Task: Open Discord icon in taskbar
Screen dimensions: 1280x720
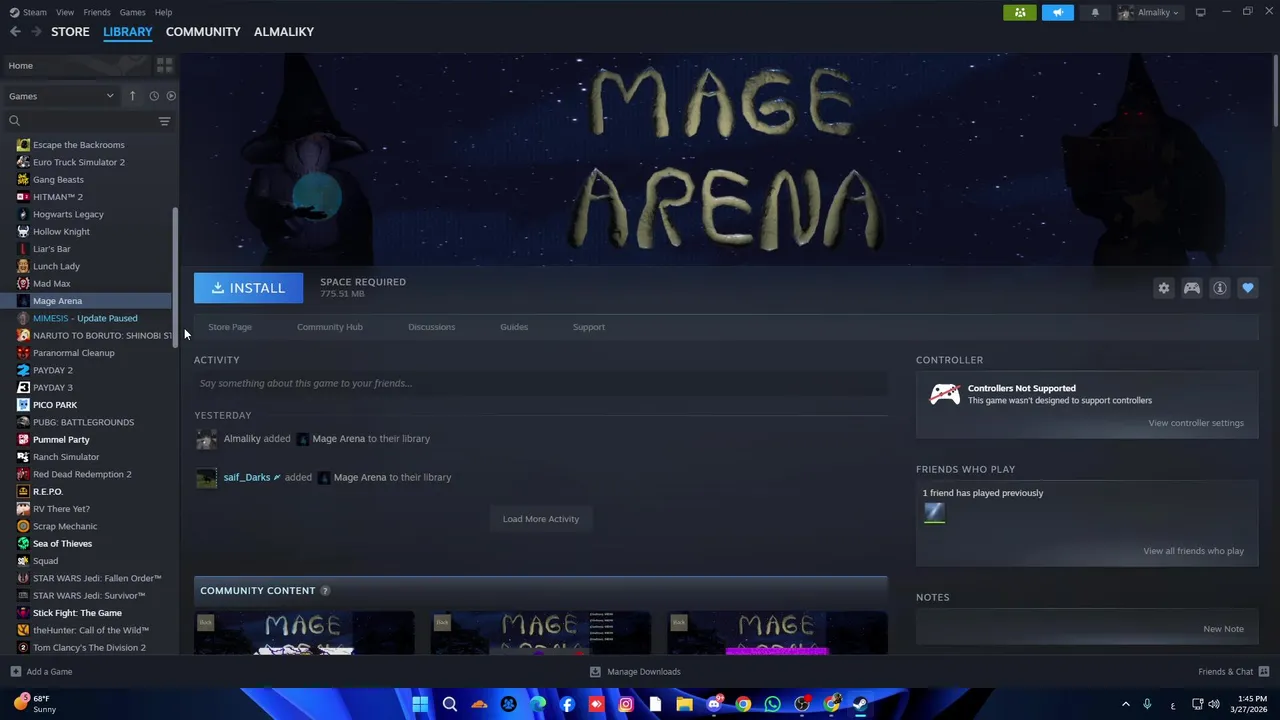Action: [x=714, y=704]
